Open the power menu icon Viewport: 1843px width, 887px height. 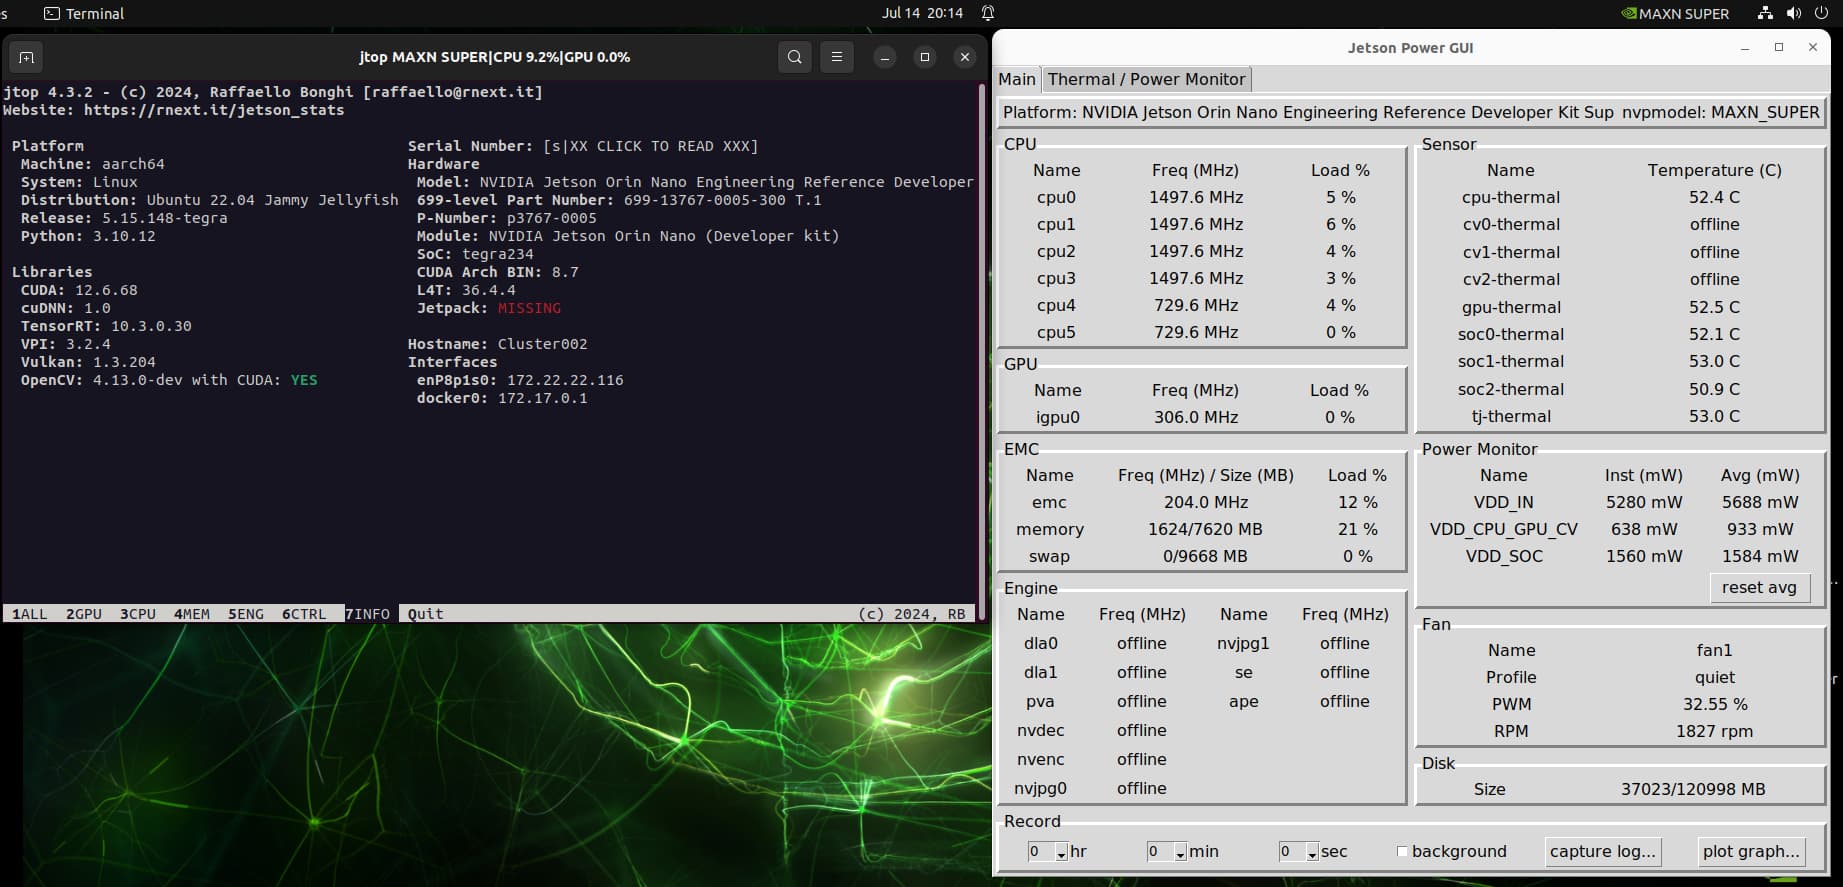(x=1821, y=13)
